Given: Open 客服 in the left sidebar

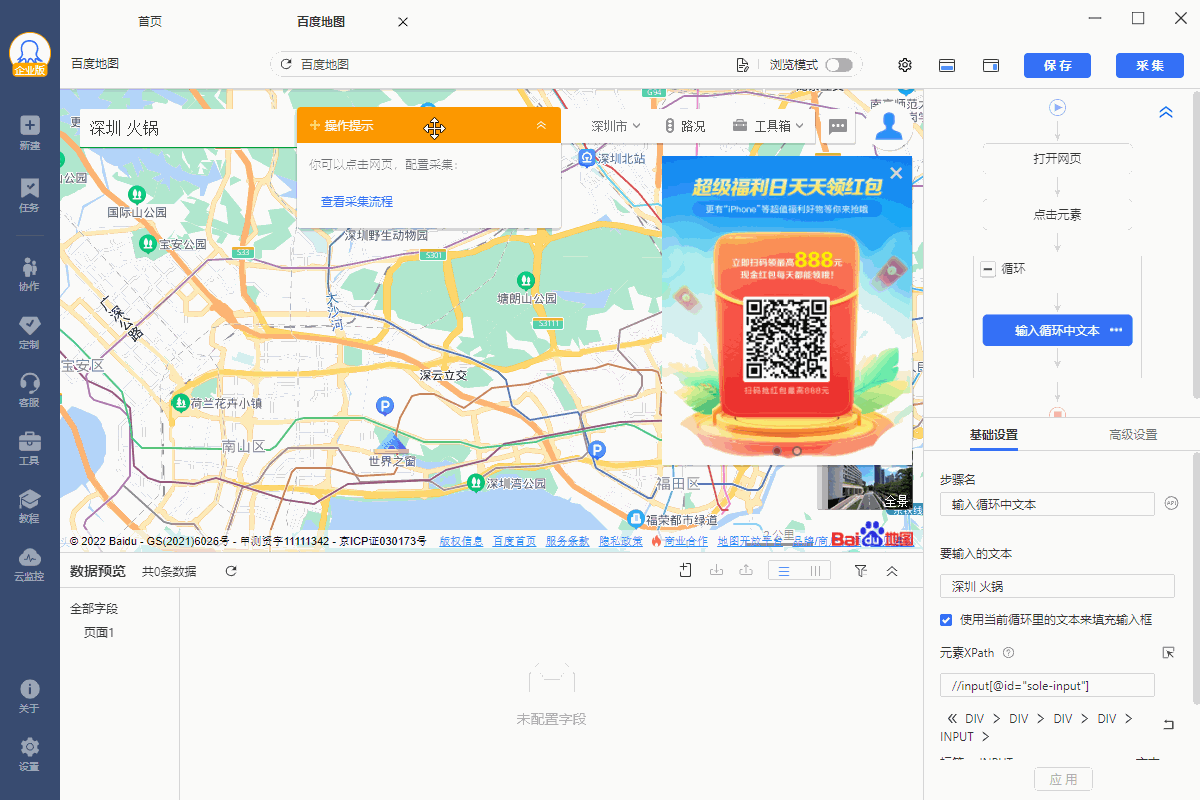Looking at the screenshot, I should click(30, 390).
